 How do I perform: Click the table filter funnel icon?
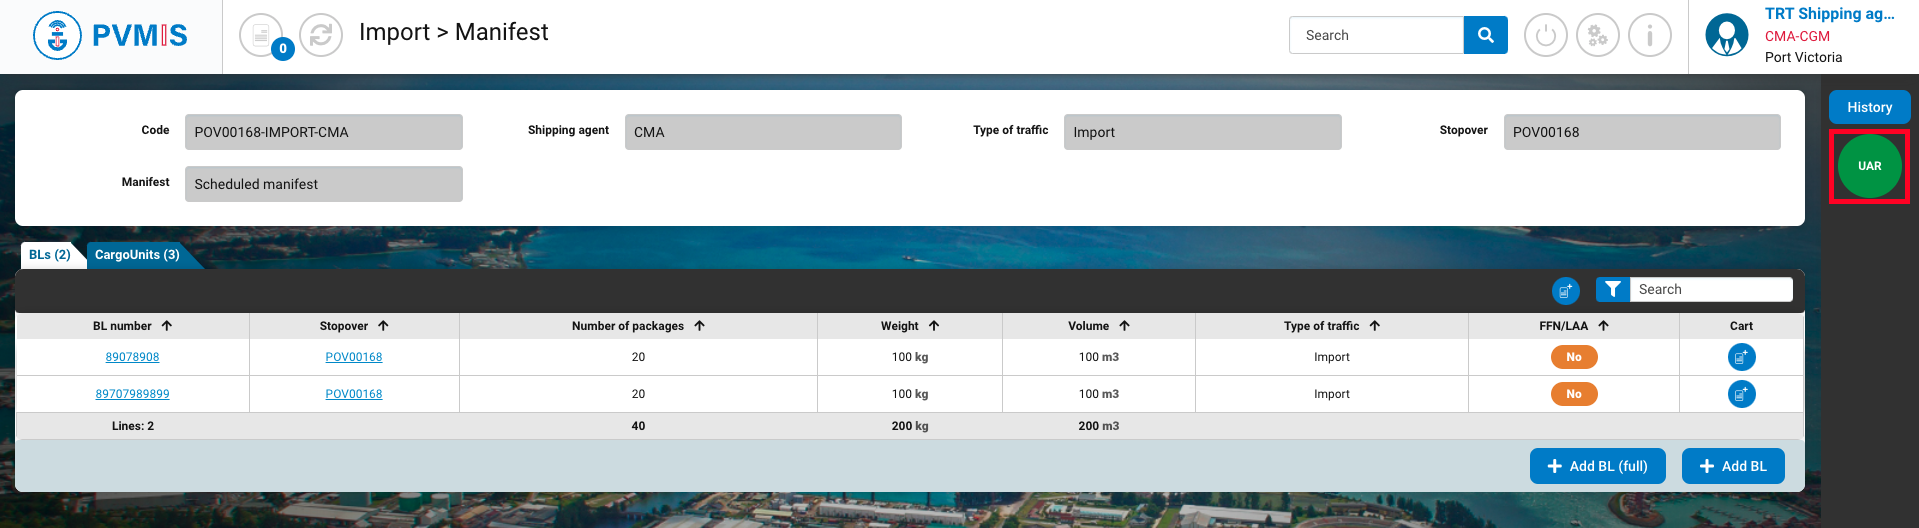click(1612, 289)
